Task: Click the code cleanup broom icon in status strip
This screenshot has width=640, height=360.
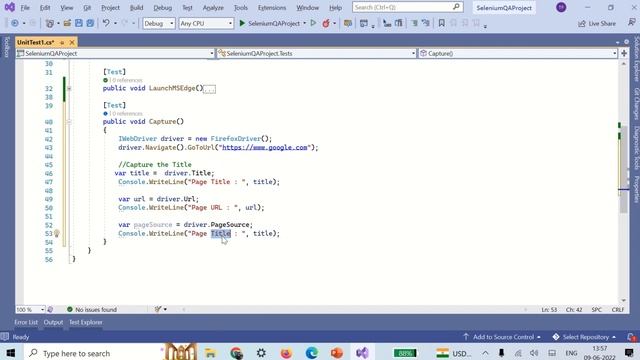Action: point(158,309)
